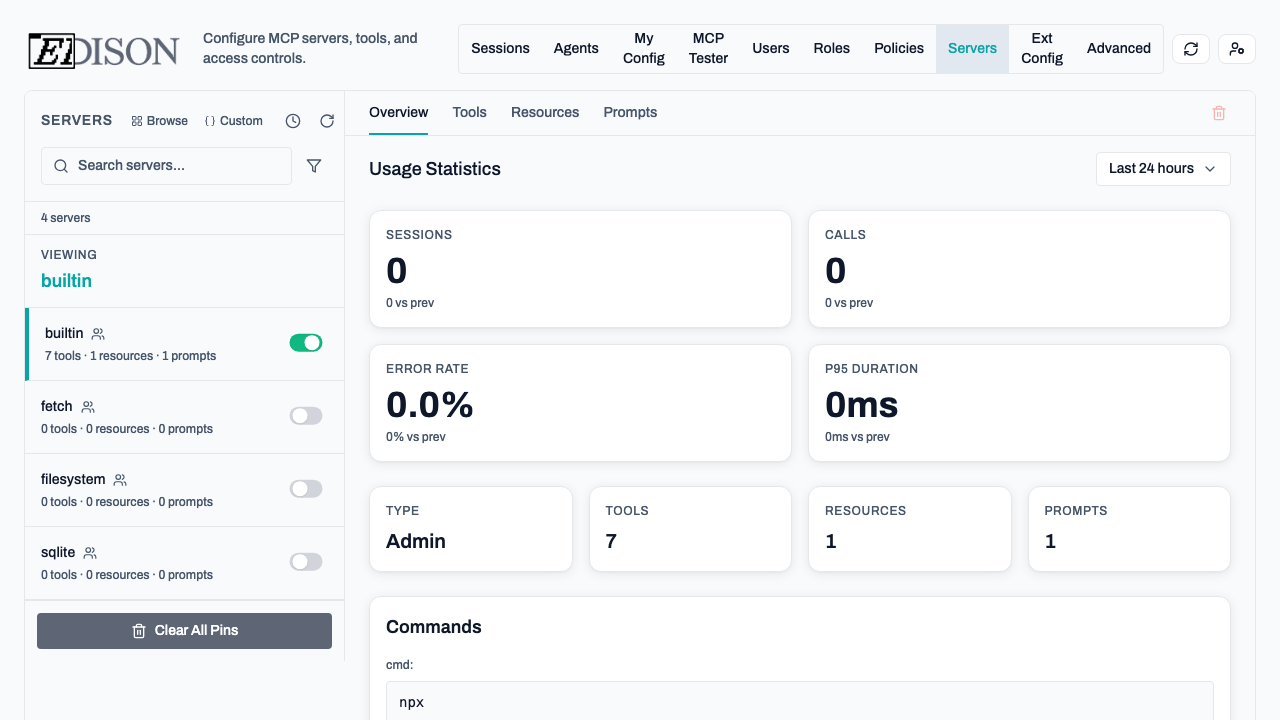Open the server filter funnel icon
Viewport: 1280px width, 720px height.
click(x=314, y=166)
